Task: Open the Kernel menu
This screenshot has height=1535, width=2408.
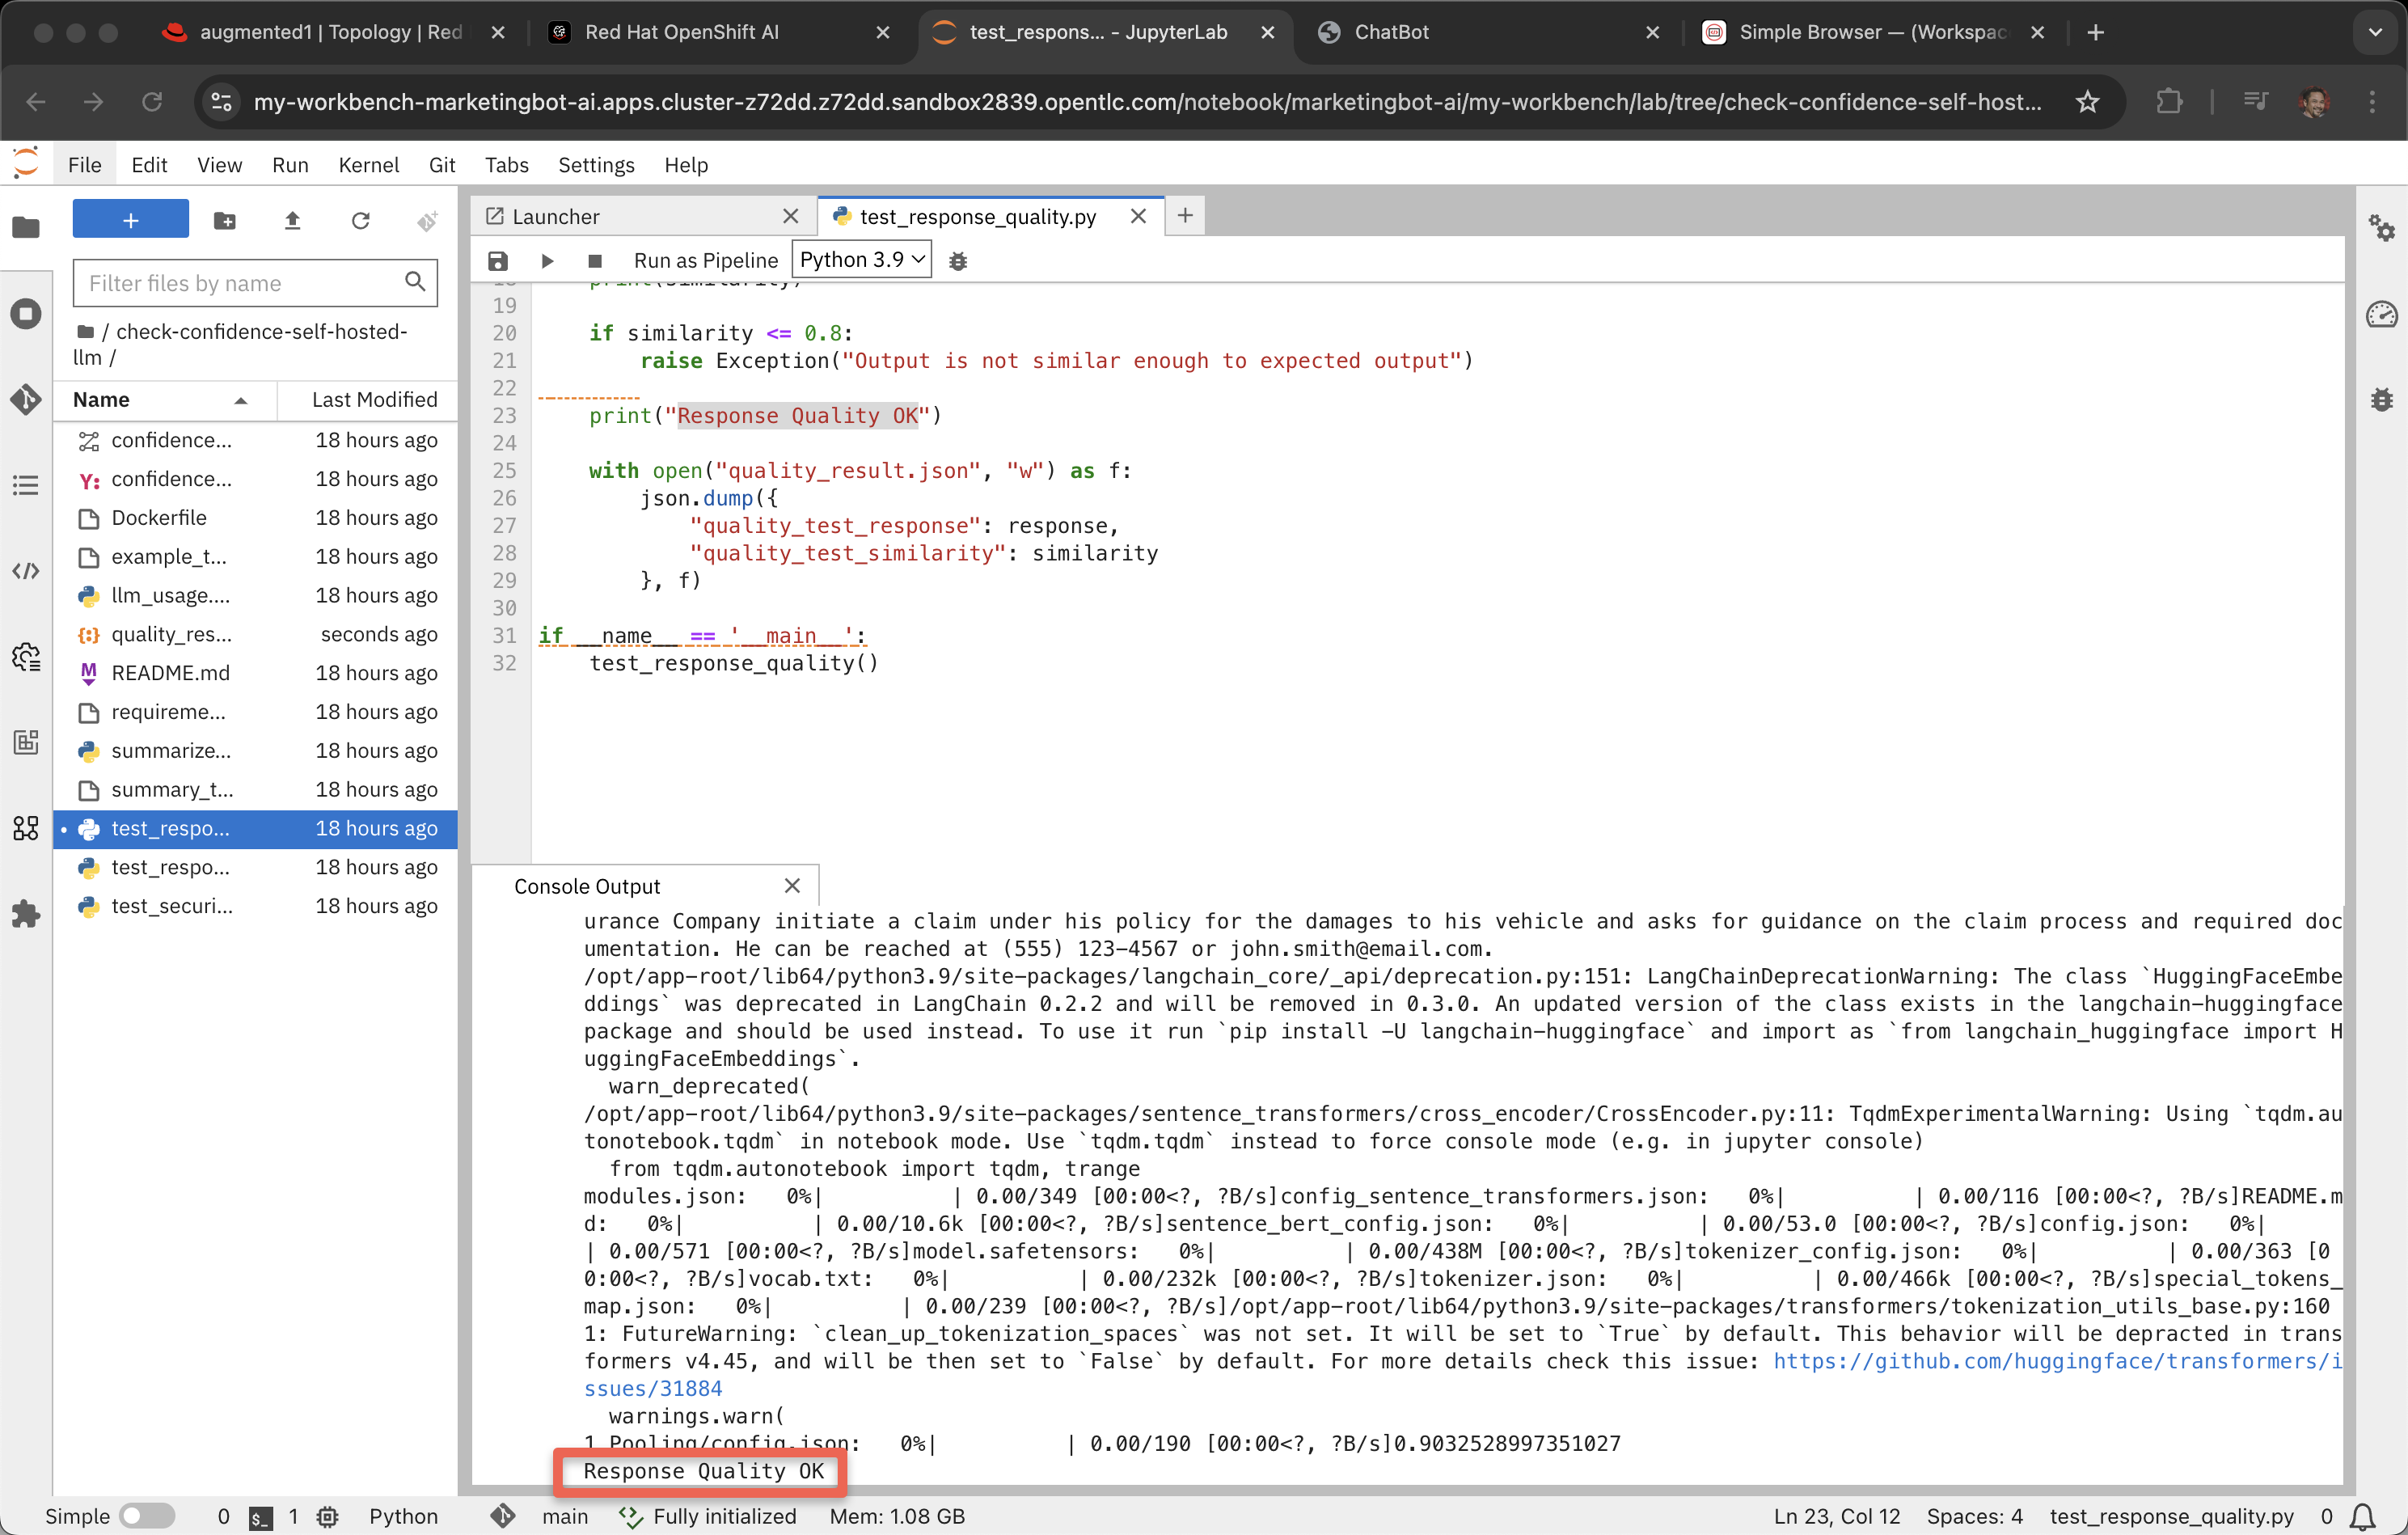Action: 368,165
